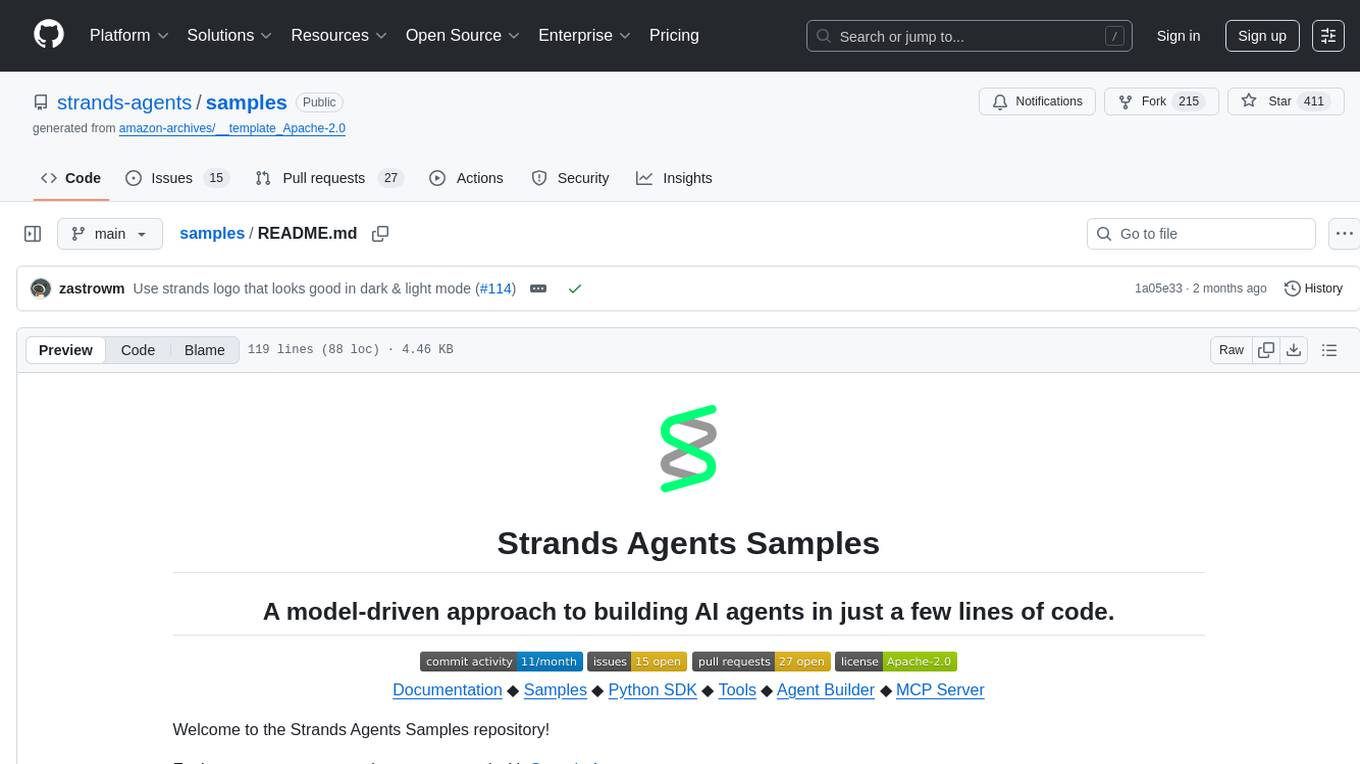Expand the Enterprise menu
Viewport: 1360px width, 764px height.
(x=585, y=35)
